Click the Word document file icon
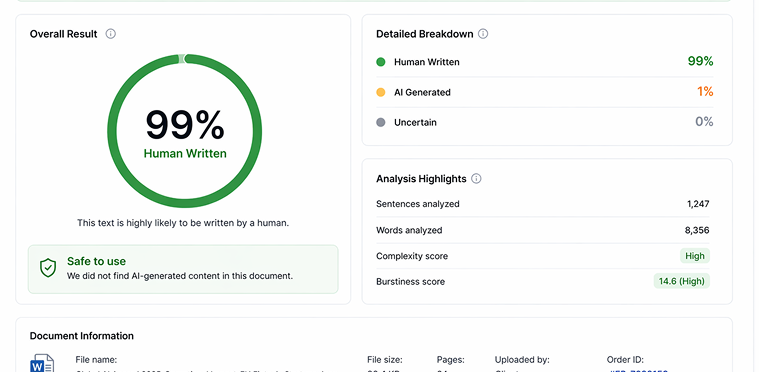Viewport: 759px width, 372px height. click(42, 363)
